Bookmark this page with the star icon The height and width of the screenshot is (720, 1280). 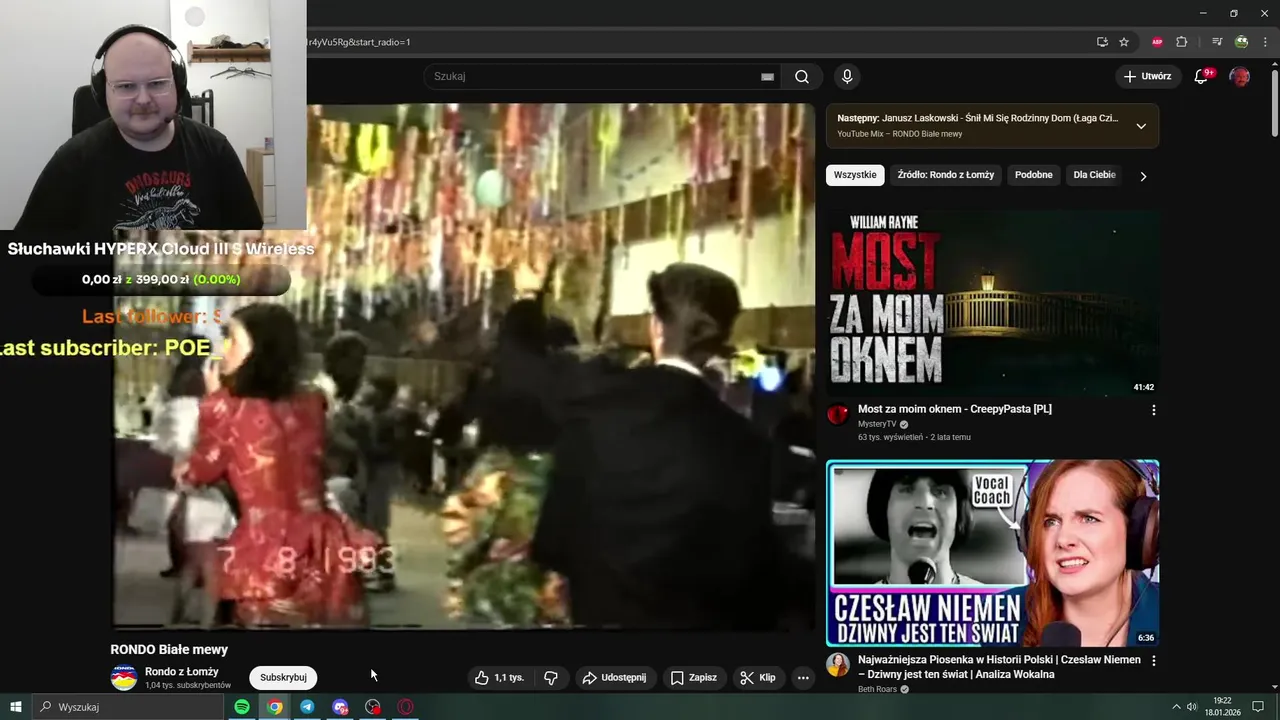coord(1124,42)
